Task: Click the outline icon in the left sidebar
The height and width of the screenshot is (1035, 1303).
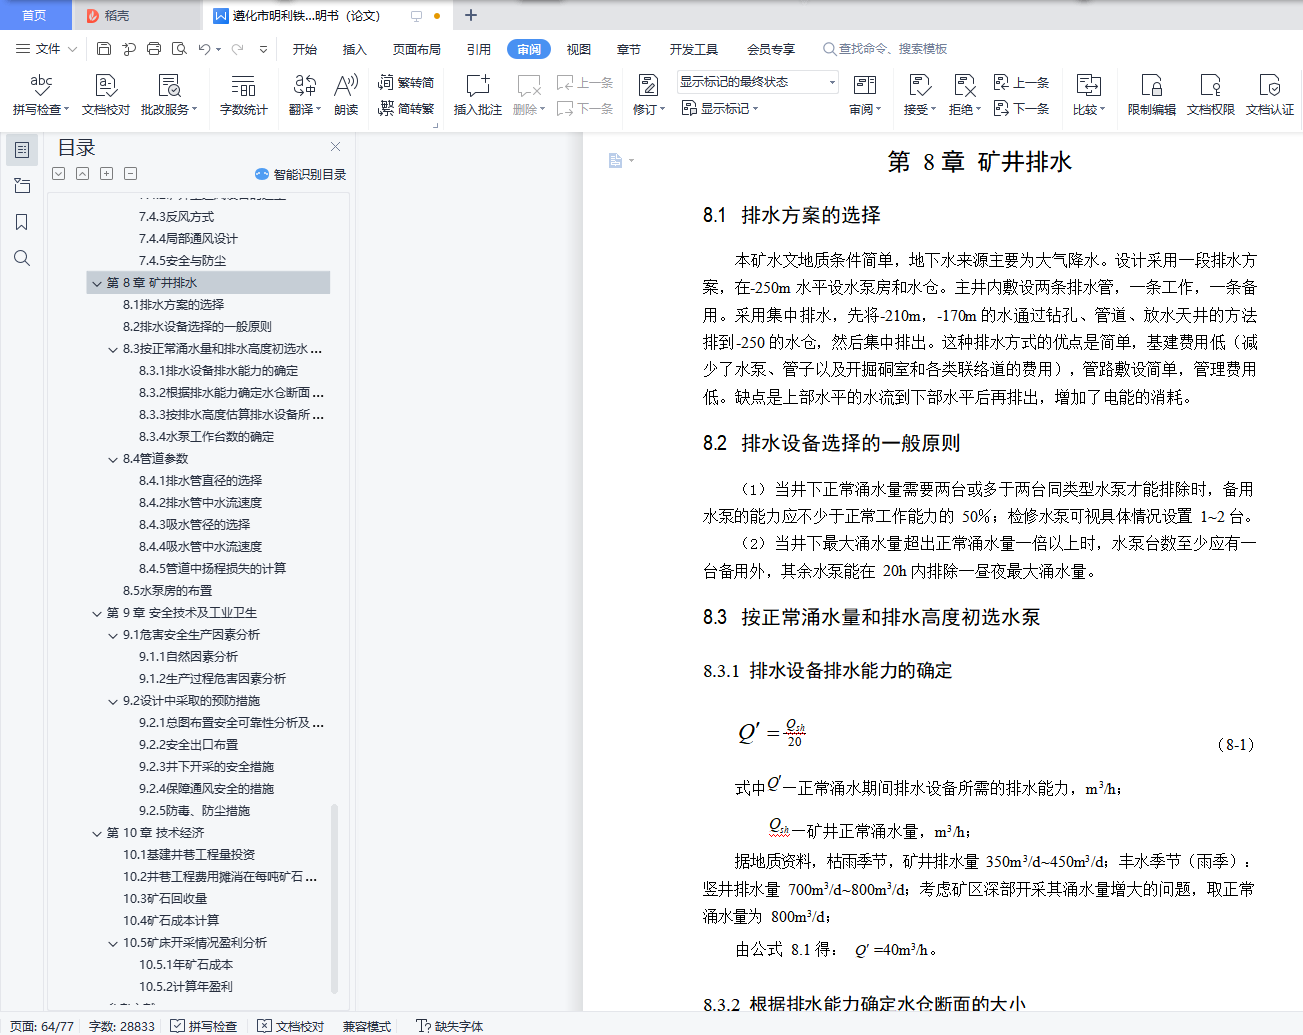Action: click(x=22, y=150)
